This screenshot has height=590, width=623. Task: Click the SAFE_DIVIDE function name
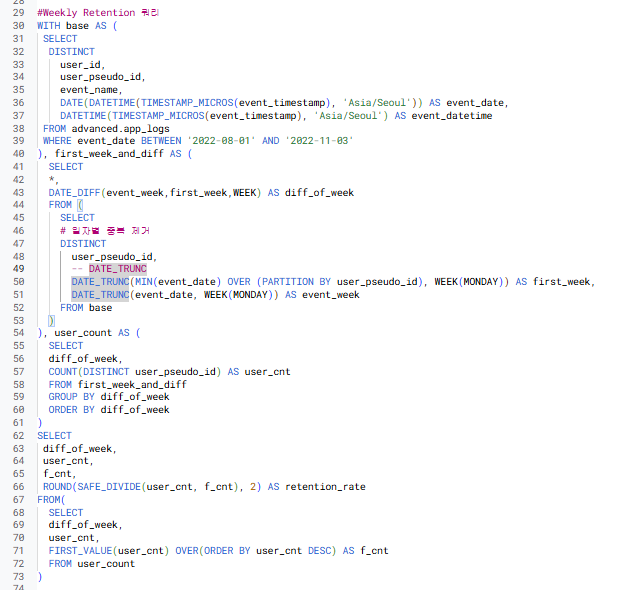[109, 487]
